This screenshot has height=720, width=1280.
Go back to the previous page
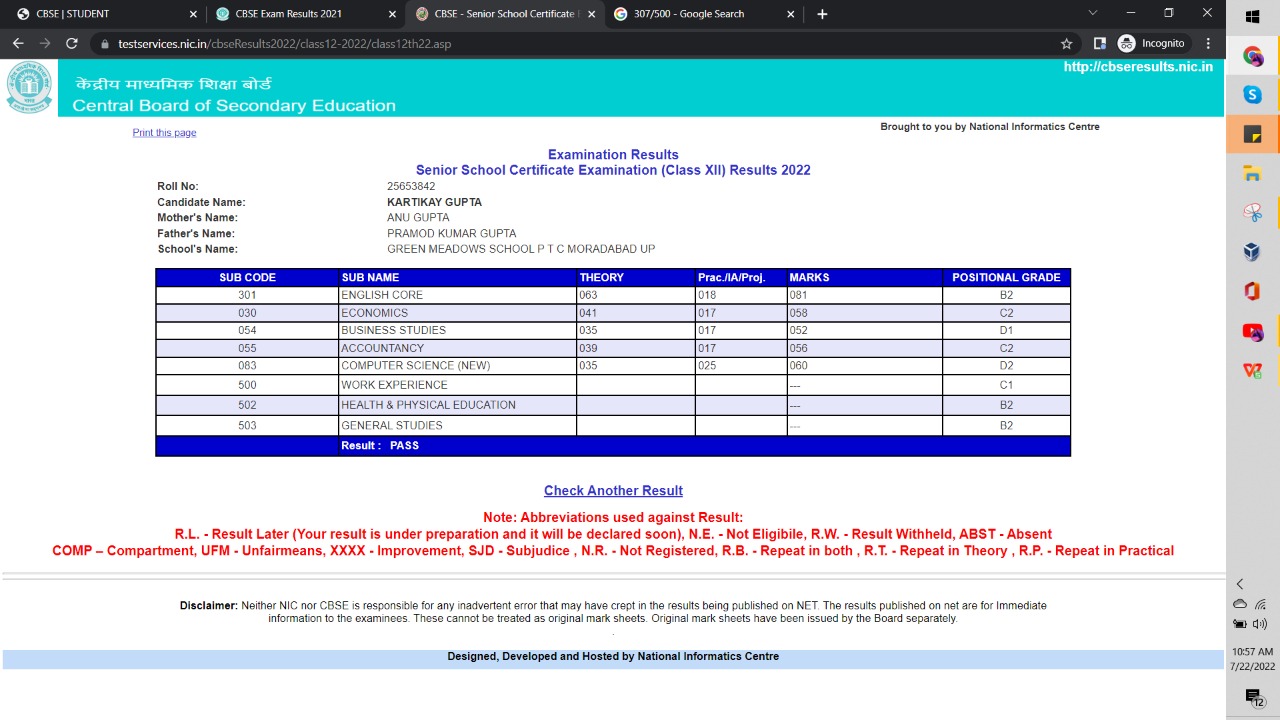[x=18, y=43]
